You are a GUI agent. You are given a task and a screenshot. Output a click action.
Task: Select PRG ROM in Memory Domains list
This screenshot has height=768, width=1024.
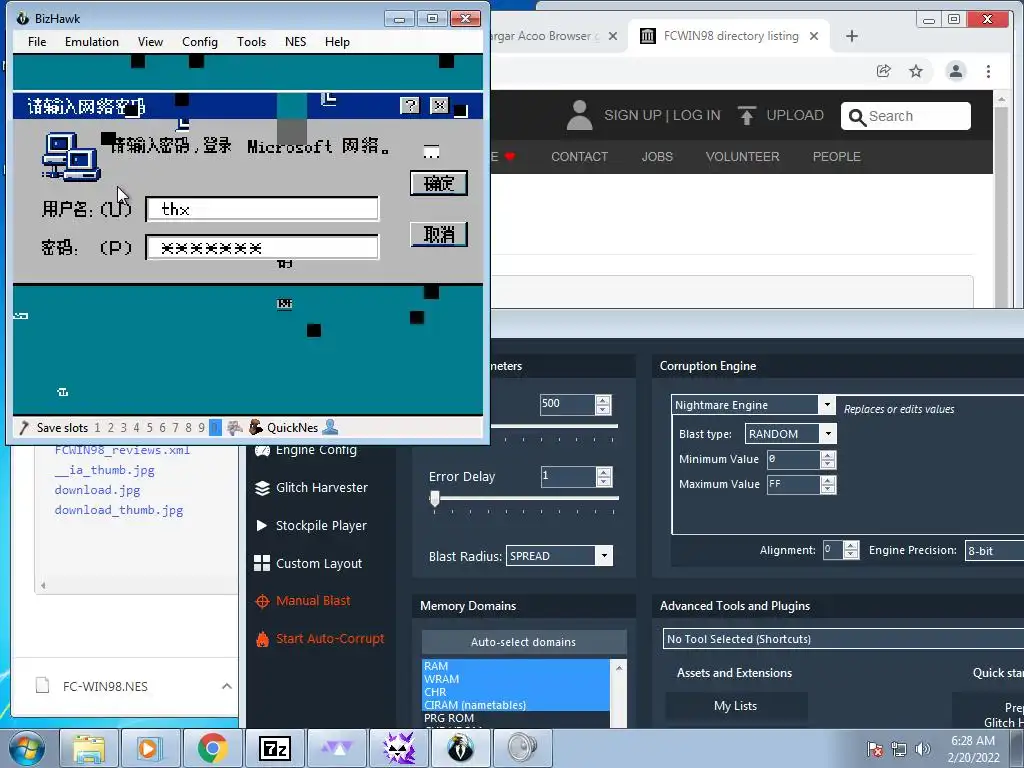(449, 718)
